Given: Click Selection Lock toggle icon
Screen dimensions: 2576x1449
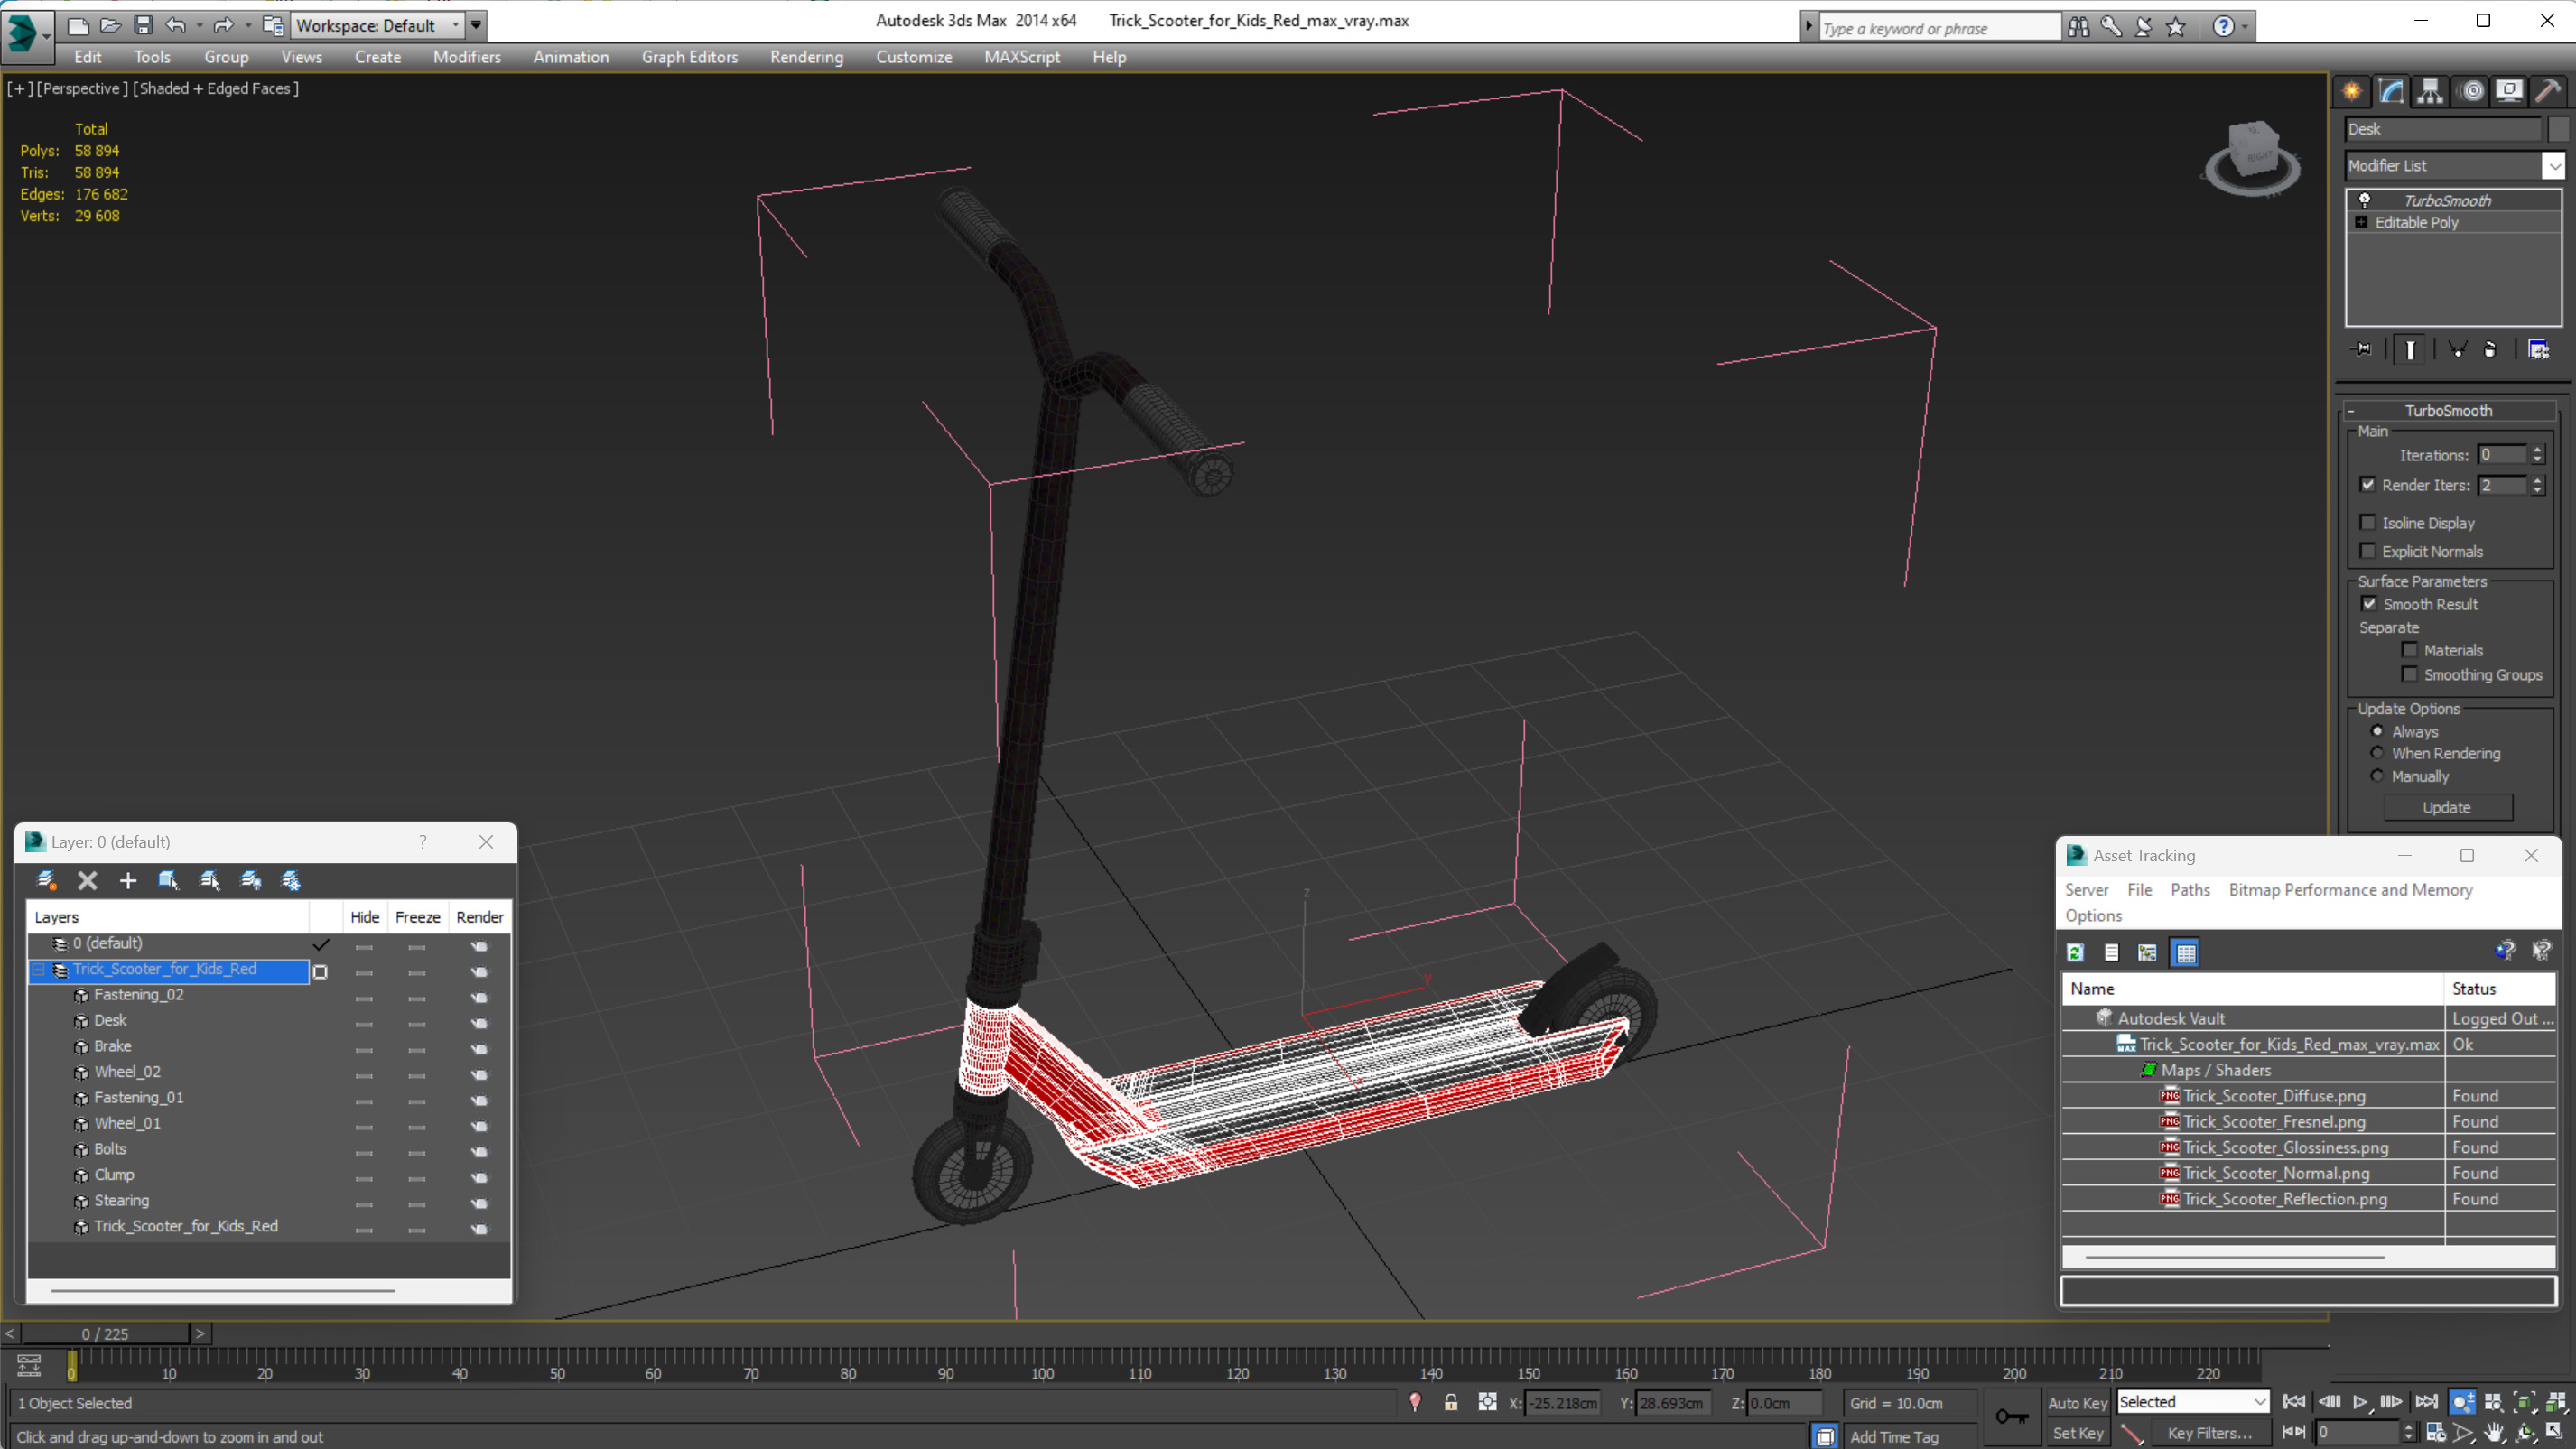Looking at the screenshot, I should coord(1451,1402).
